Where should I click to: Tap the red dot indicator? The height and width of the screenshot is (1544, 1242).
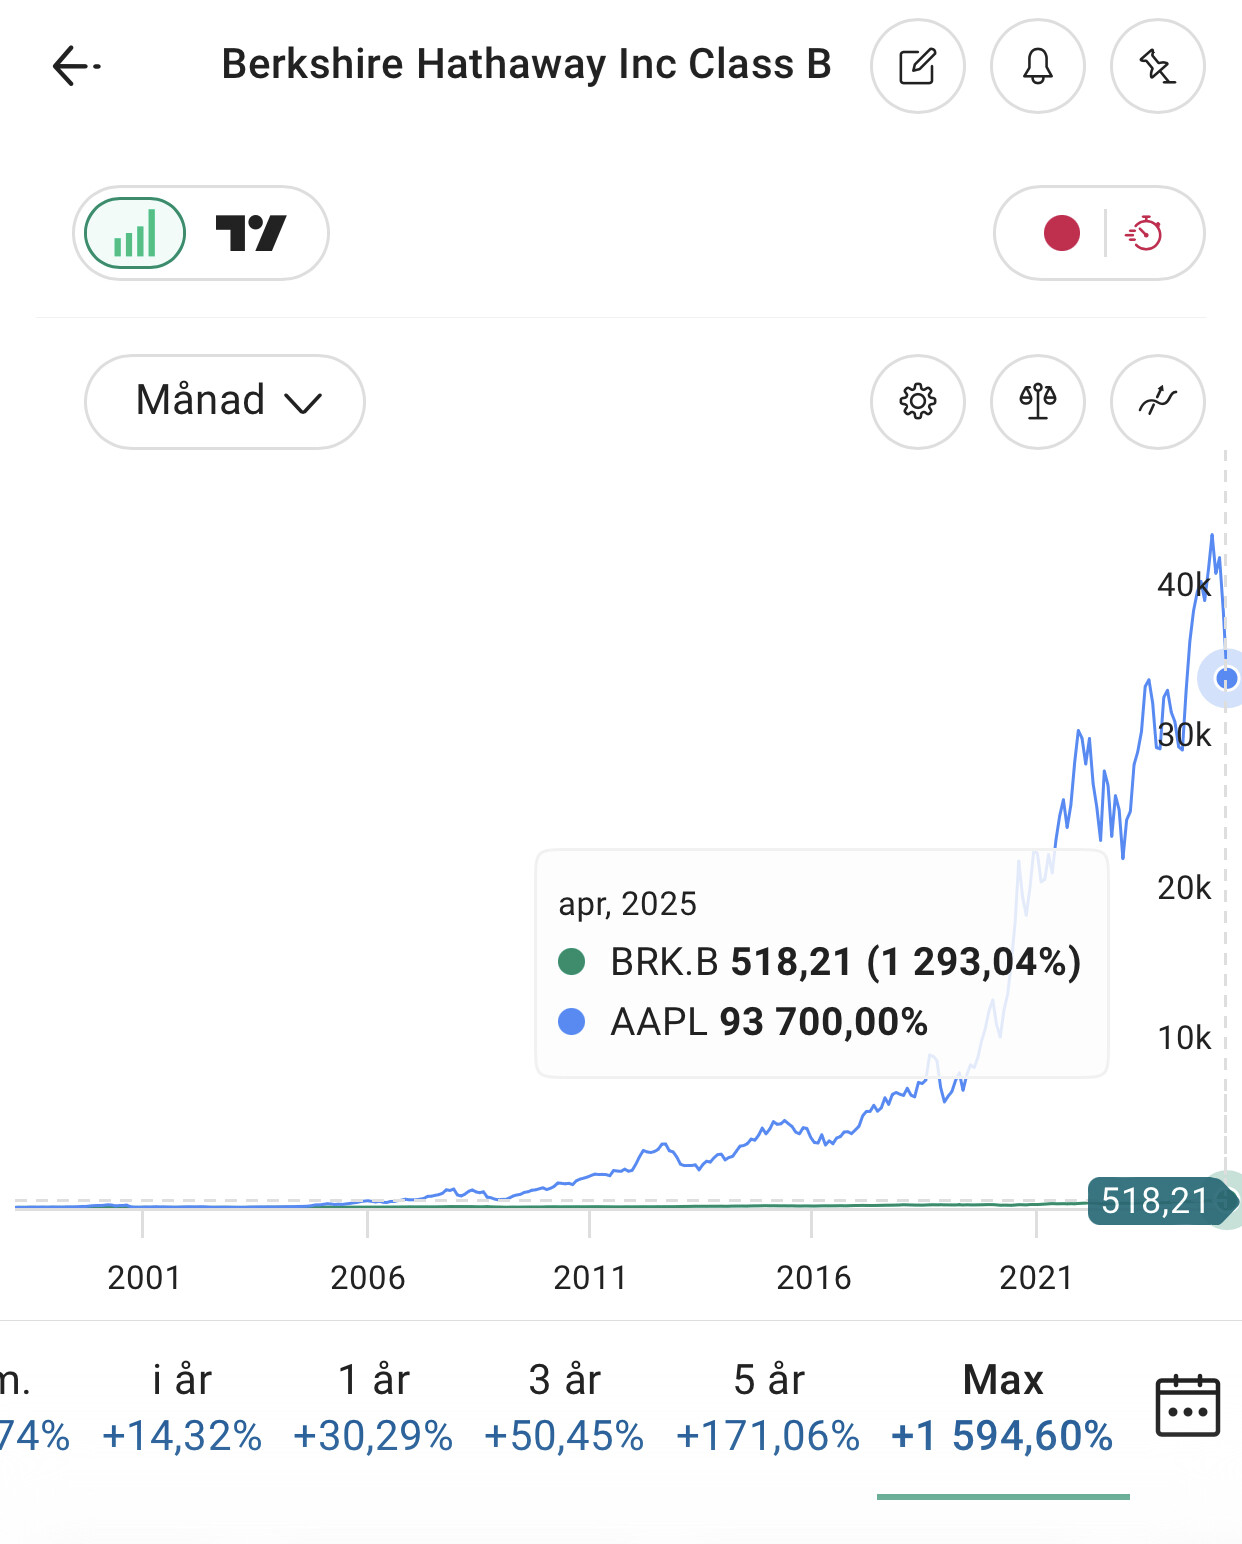click(1061, 234)
